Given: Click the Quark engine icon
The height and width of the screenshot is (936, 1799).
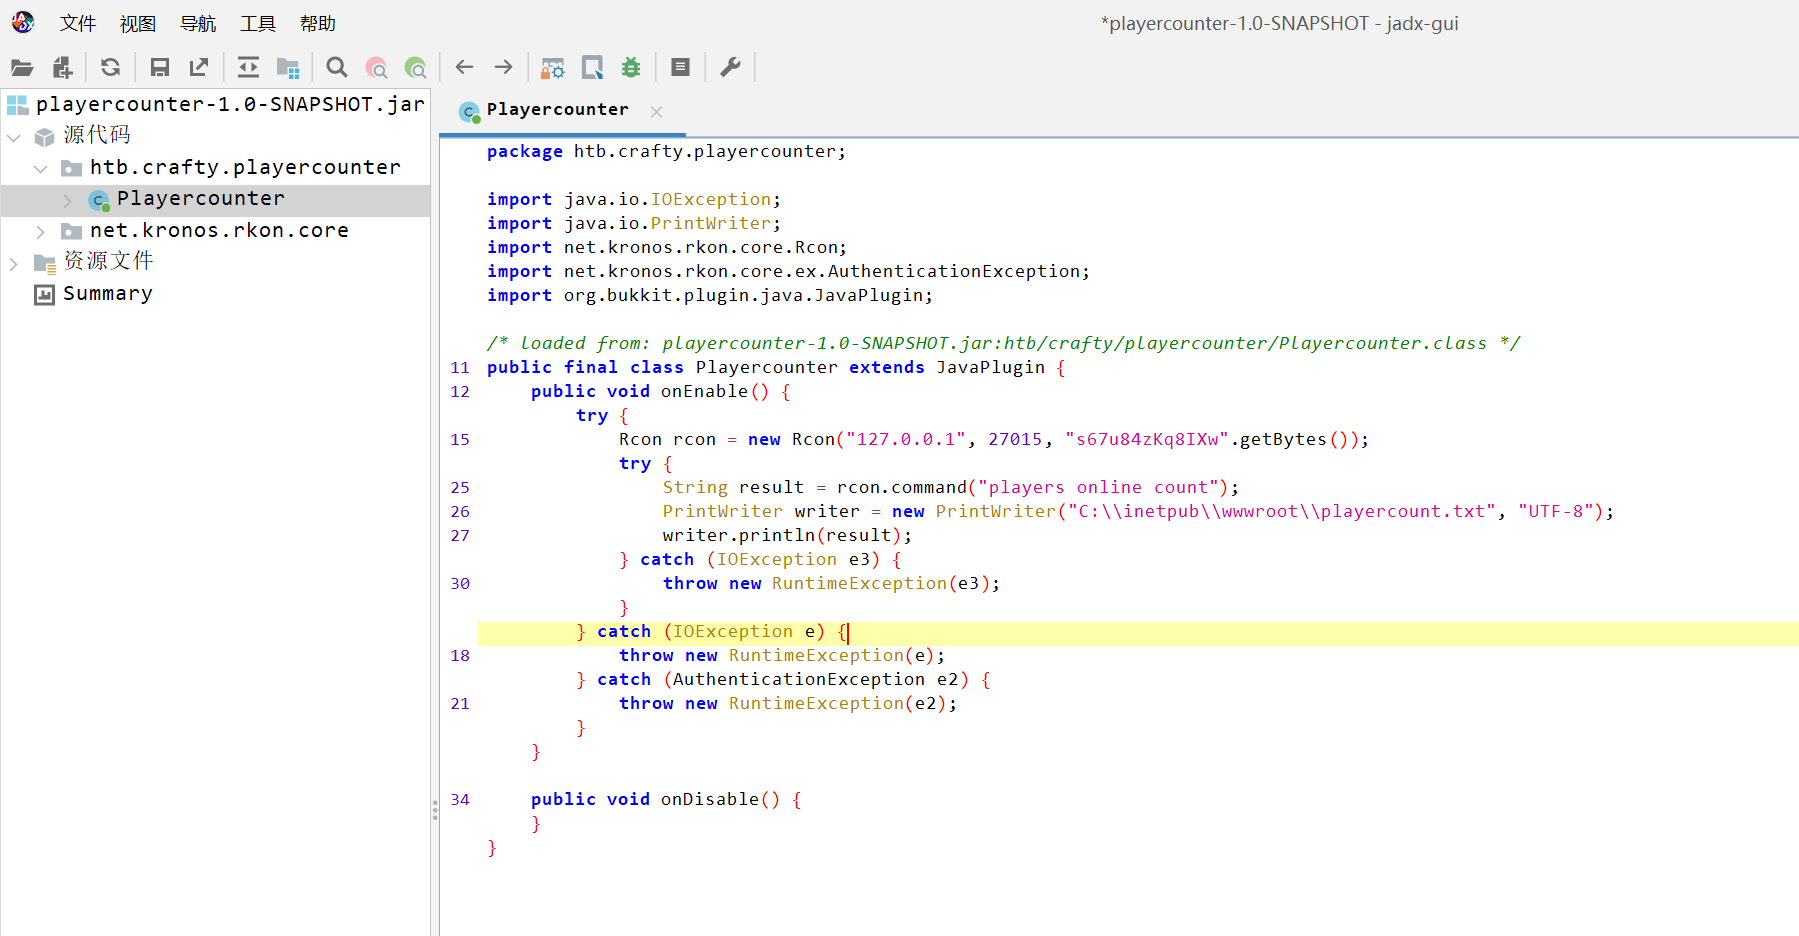Looking at the screenshot, I should tap(592, 67).
